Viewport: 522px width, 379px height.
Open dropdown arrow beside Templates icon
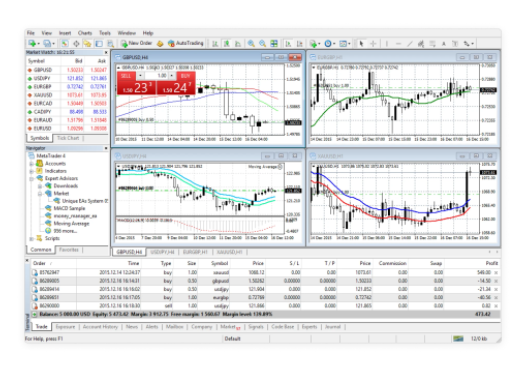349,44
